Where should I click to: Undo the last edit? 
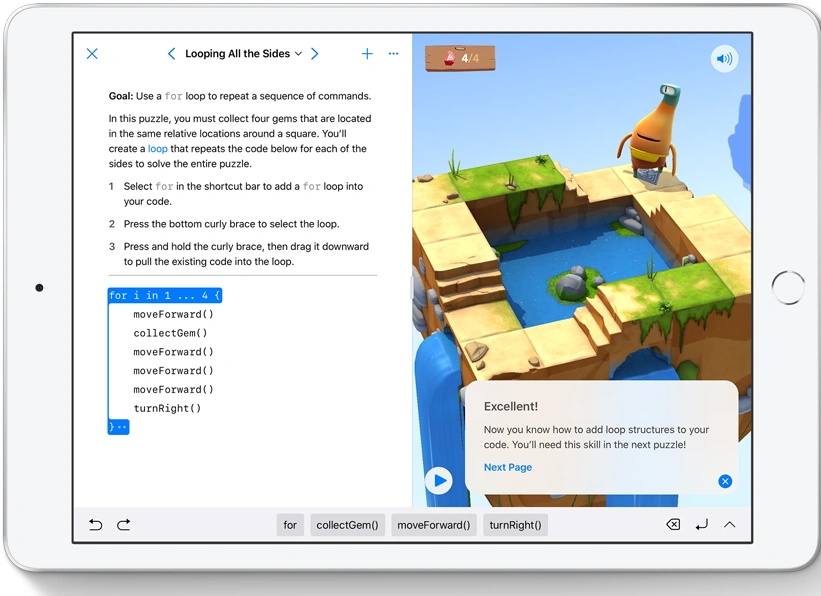95,525
